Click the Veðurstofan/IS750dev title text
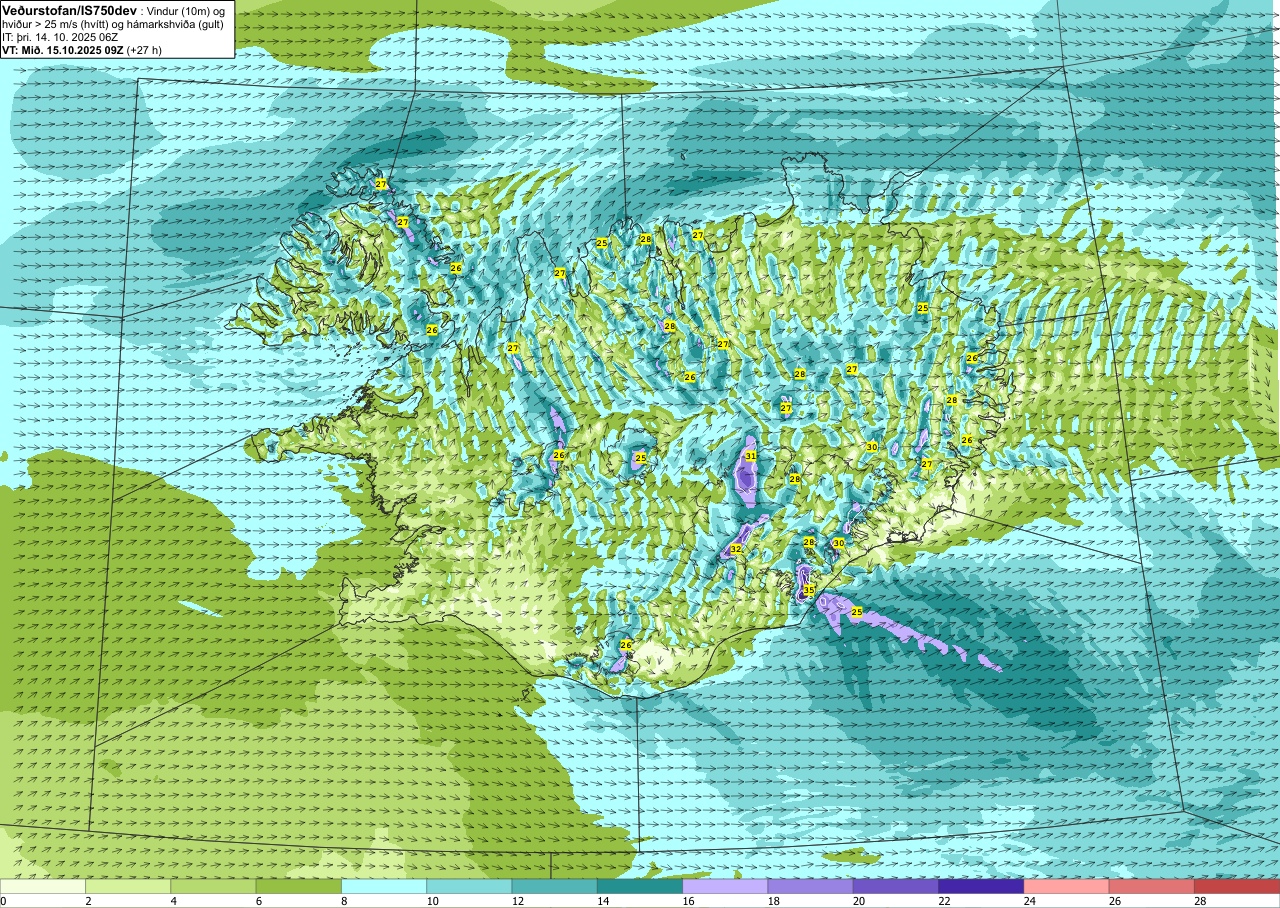The height and width of the screenshot is (908, 1280). point(69,9)
